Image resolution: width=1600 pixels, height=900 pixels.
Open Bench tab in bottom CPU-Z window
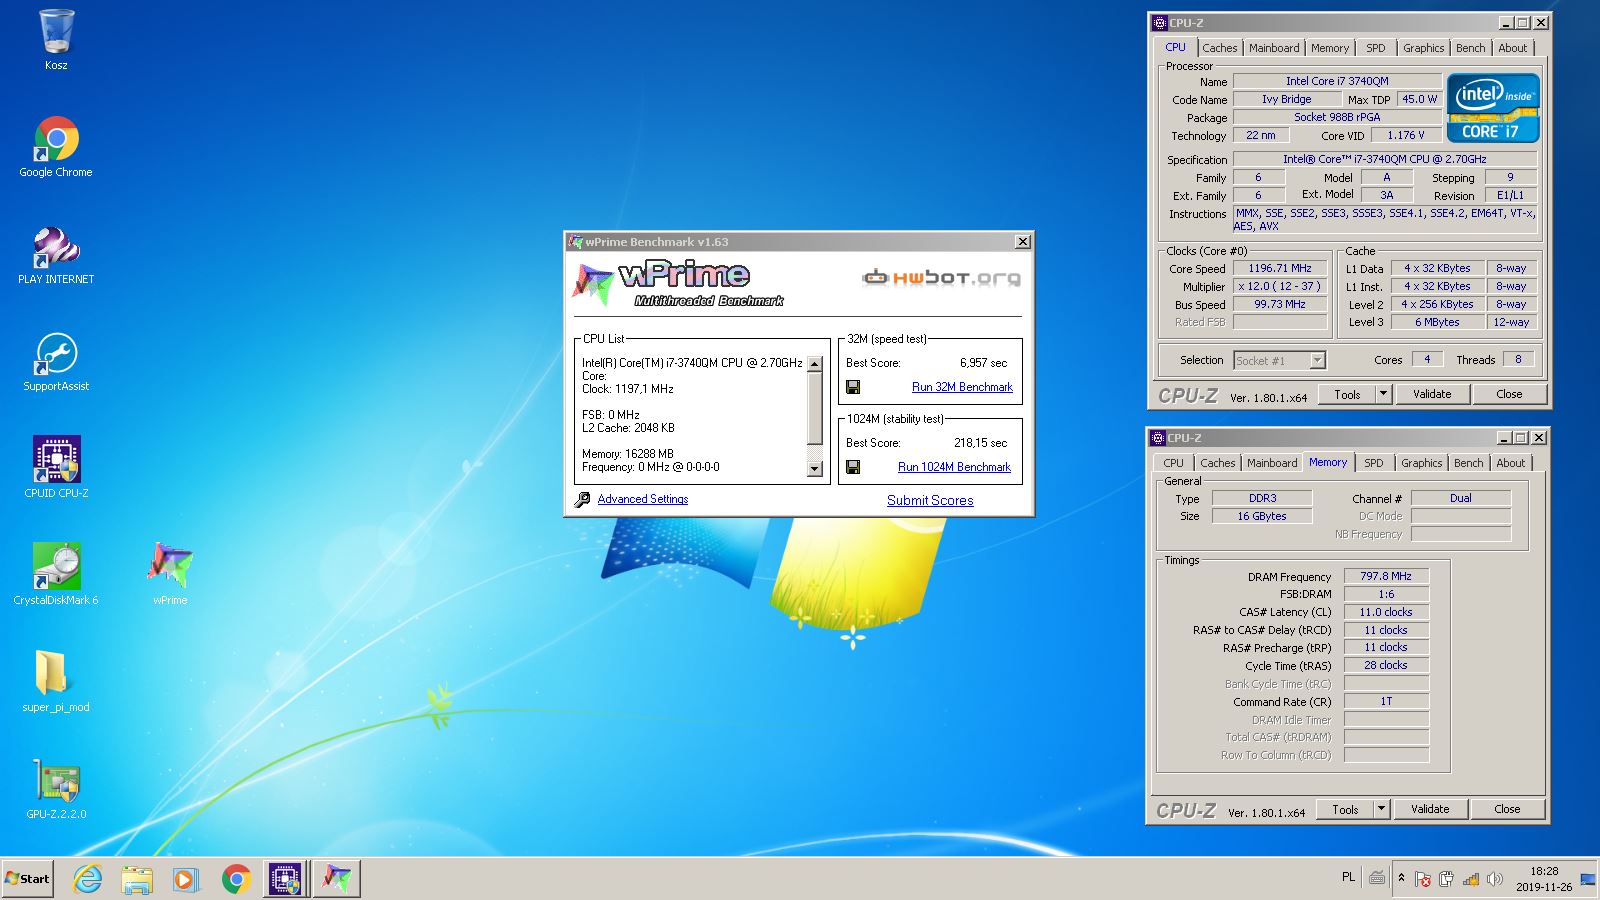coord(1468,463)
